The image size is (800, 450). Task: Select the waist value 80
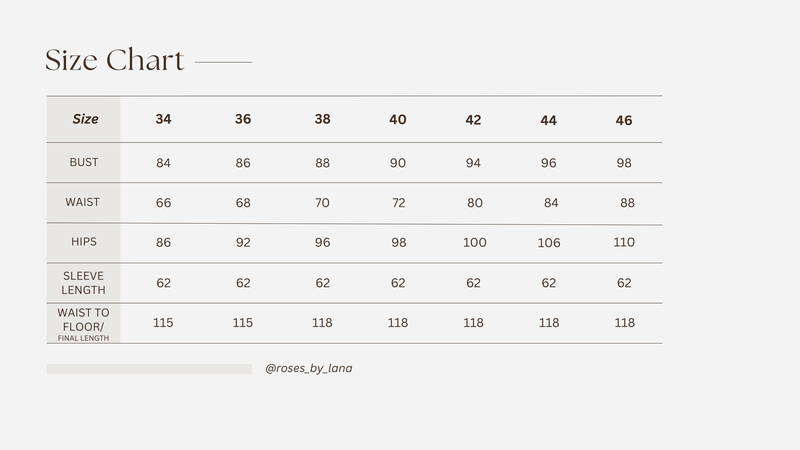474,203
